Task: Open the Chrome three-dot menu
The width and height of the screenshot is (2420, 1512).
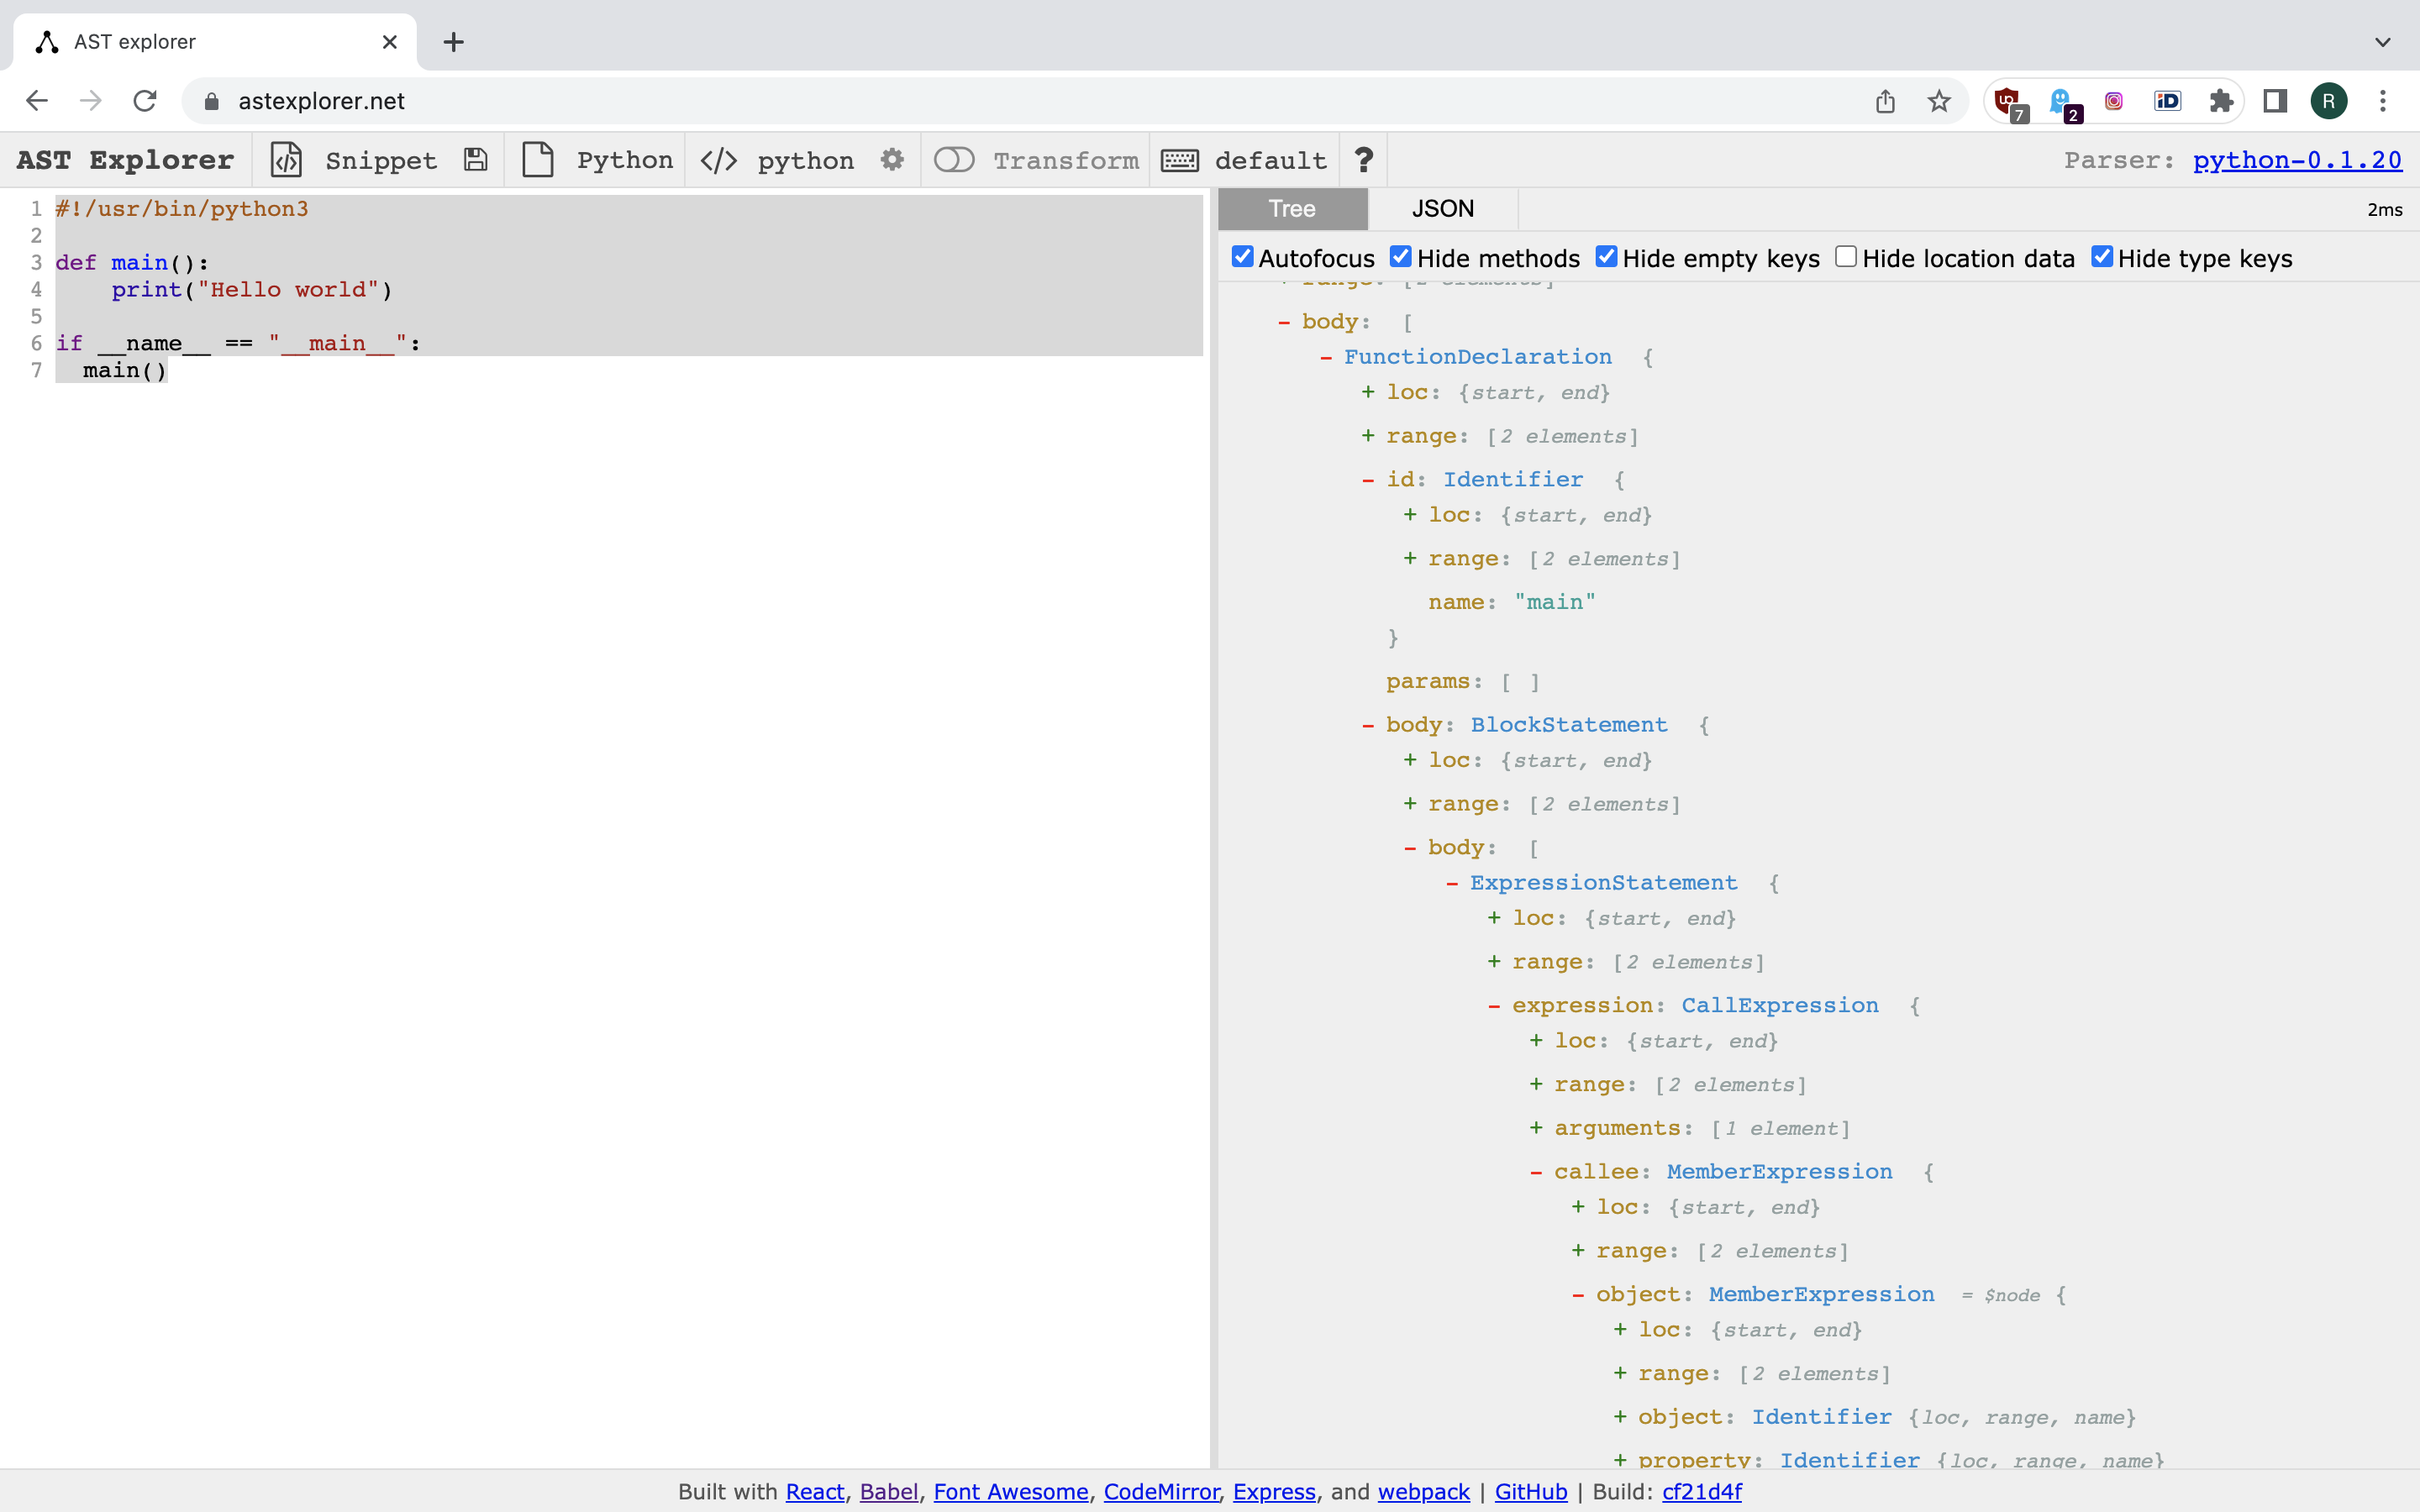Action: tap(2383, 101)
